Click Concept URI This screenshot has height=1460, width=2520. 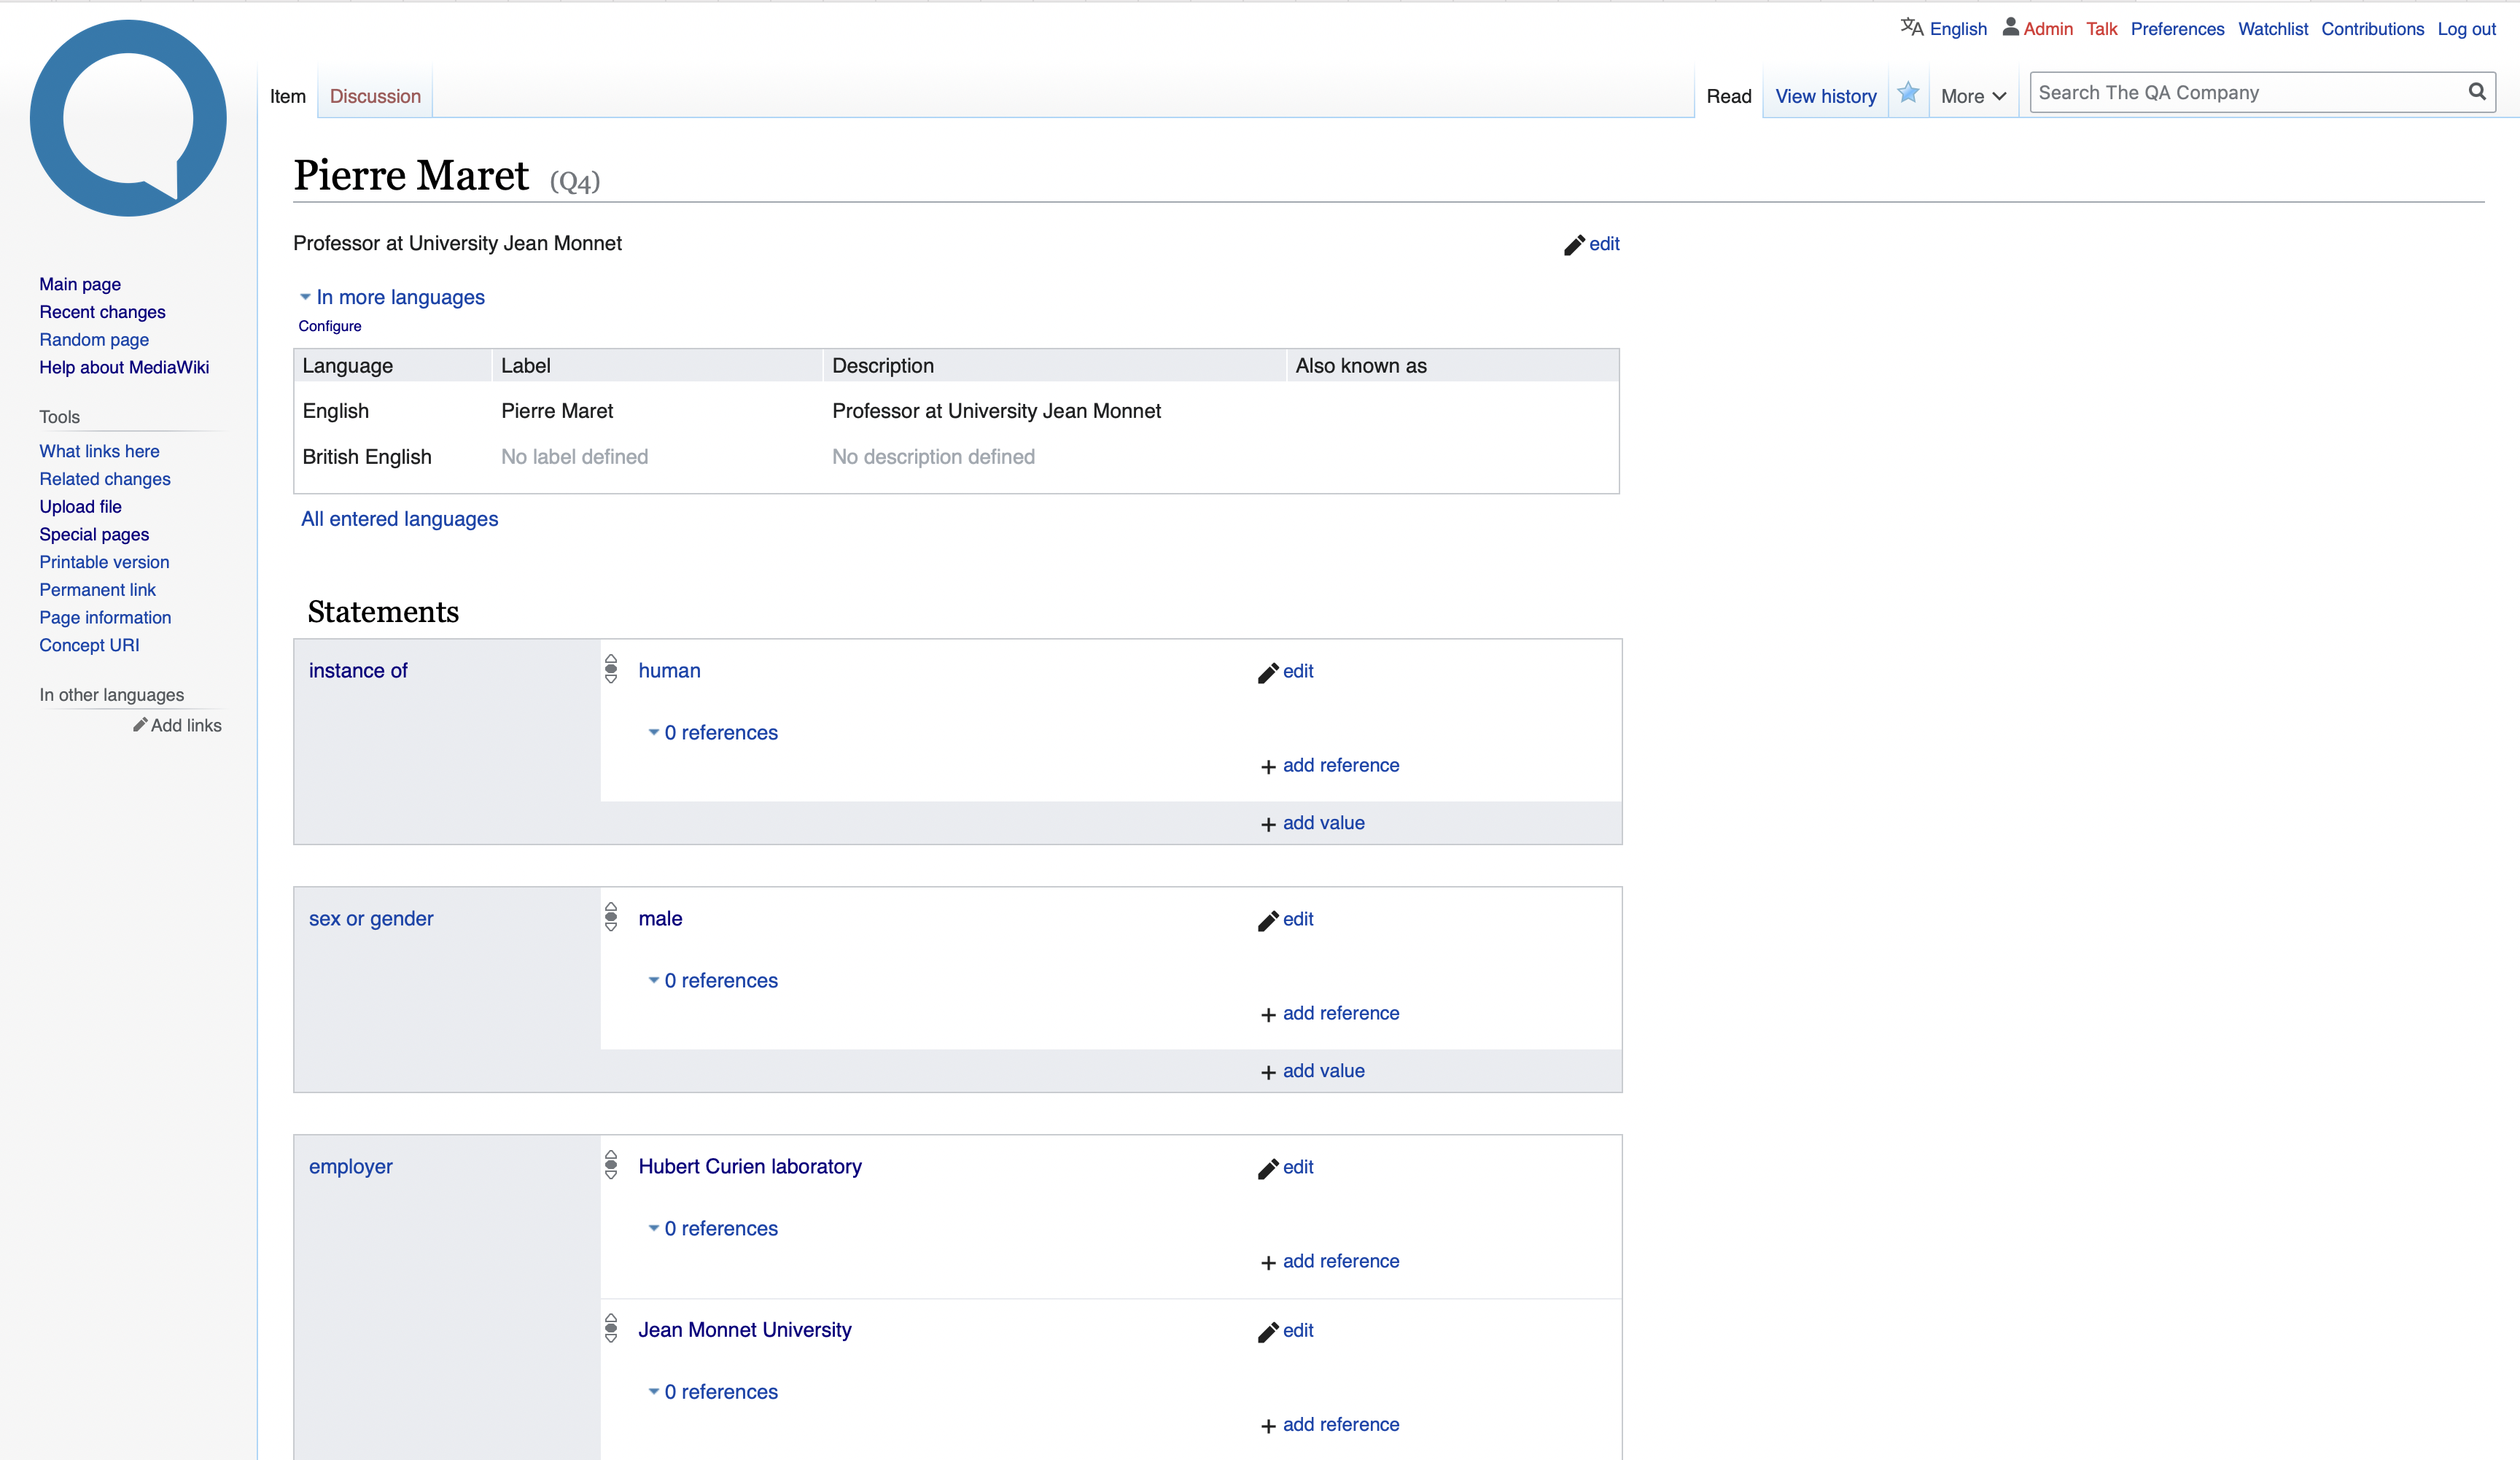(89, 645)
